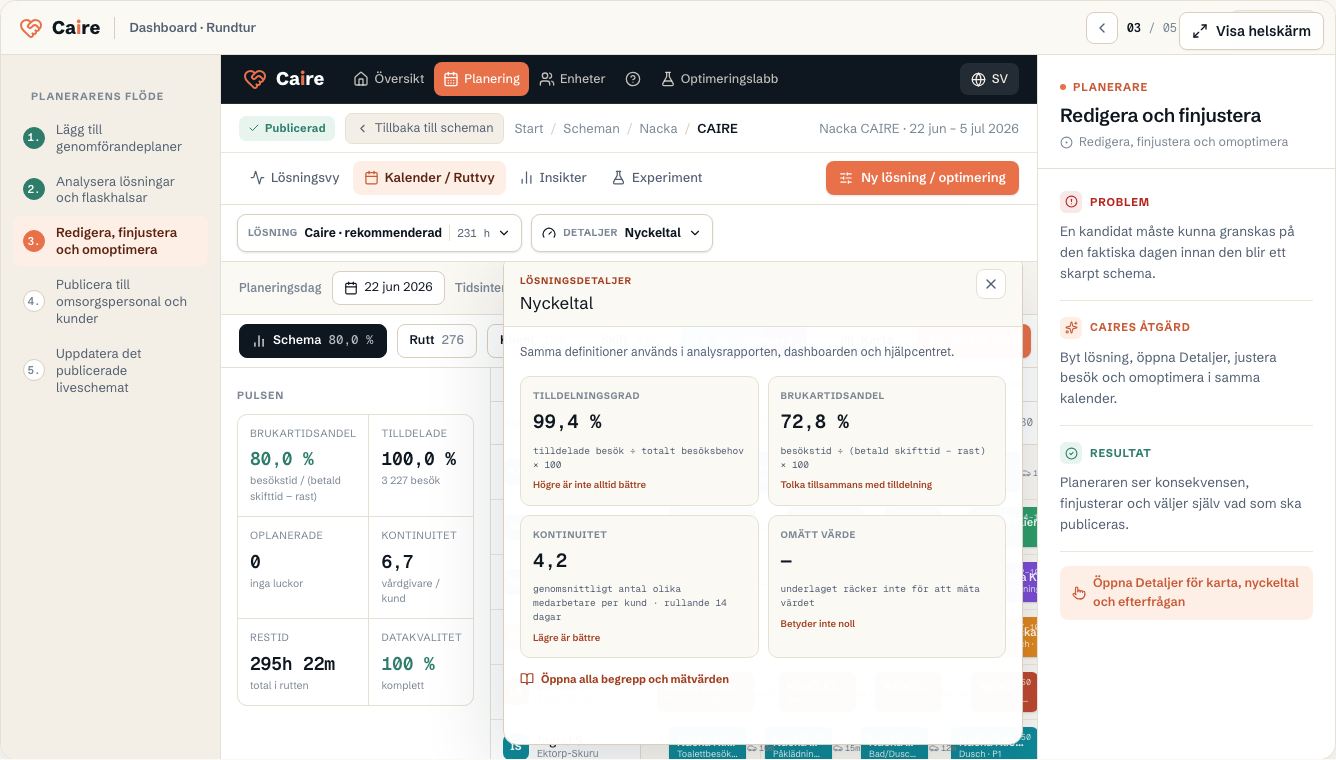The height and width of the screenshot is (760, 1336).
Task: Click the book icon beside Öppna alla begrepp
Action: [527, 679]
